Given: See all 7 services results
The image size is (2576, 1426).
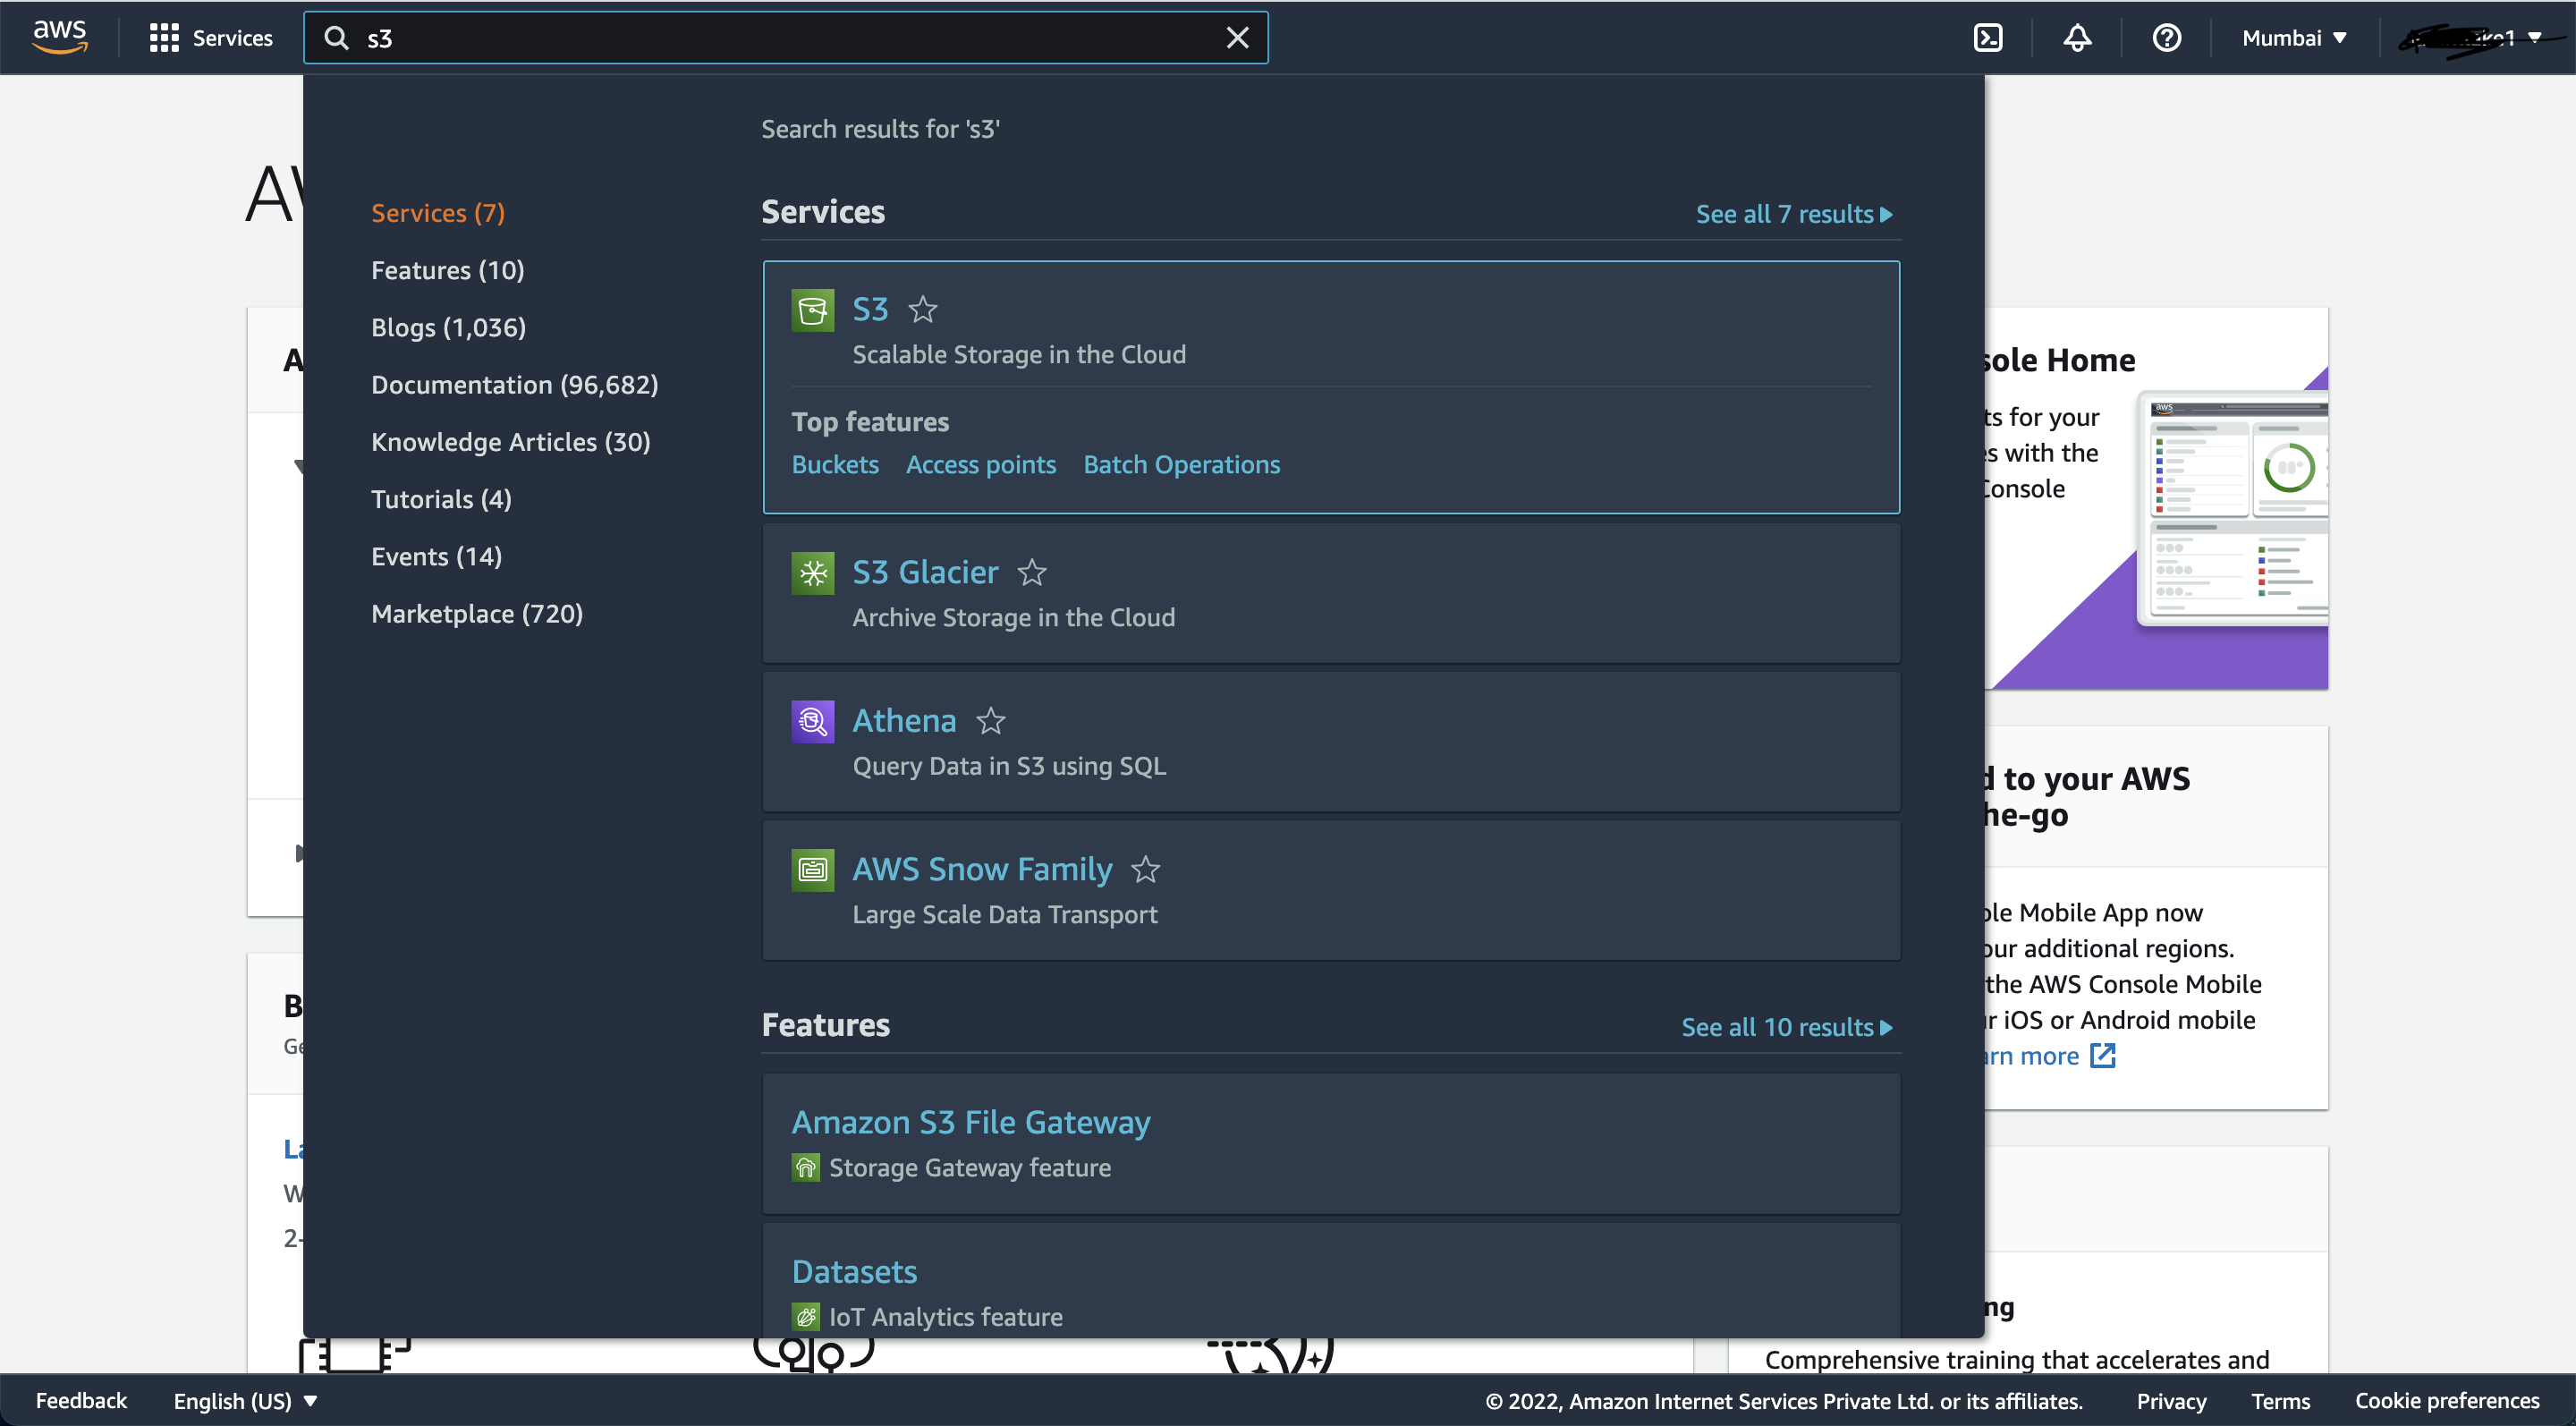Looking at the screenshot, I should pos(1794,214).
